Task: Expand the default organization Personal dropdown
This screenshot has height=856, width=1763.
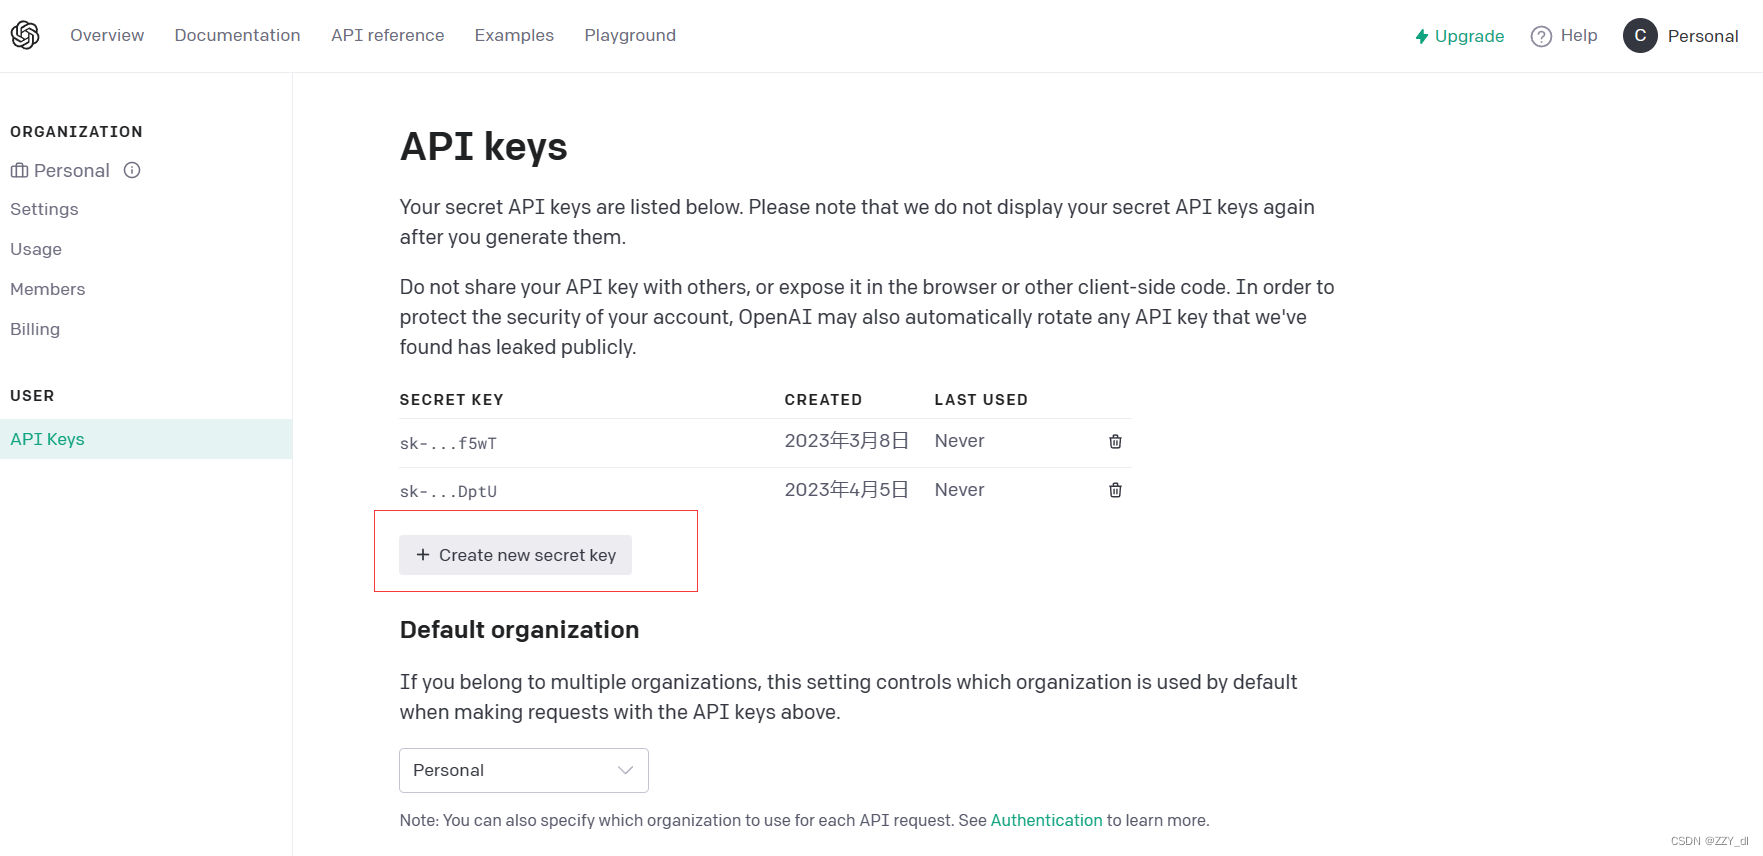Action: 524,770
